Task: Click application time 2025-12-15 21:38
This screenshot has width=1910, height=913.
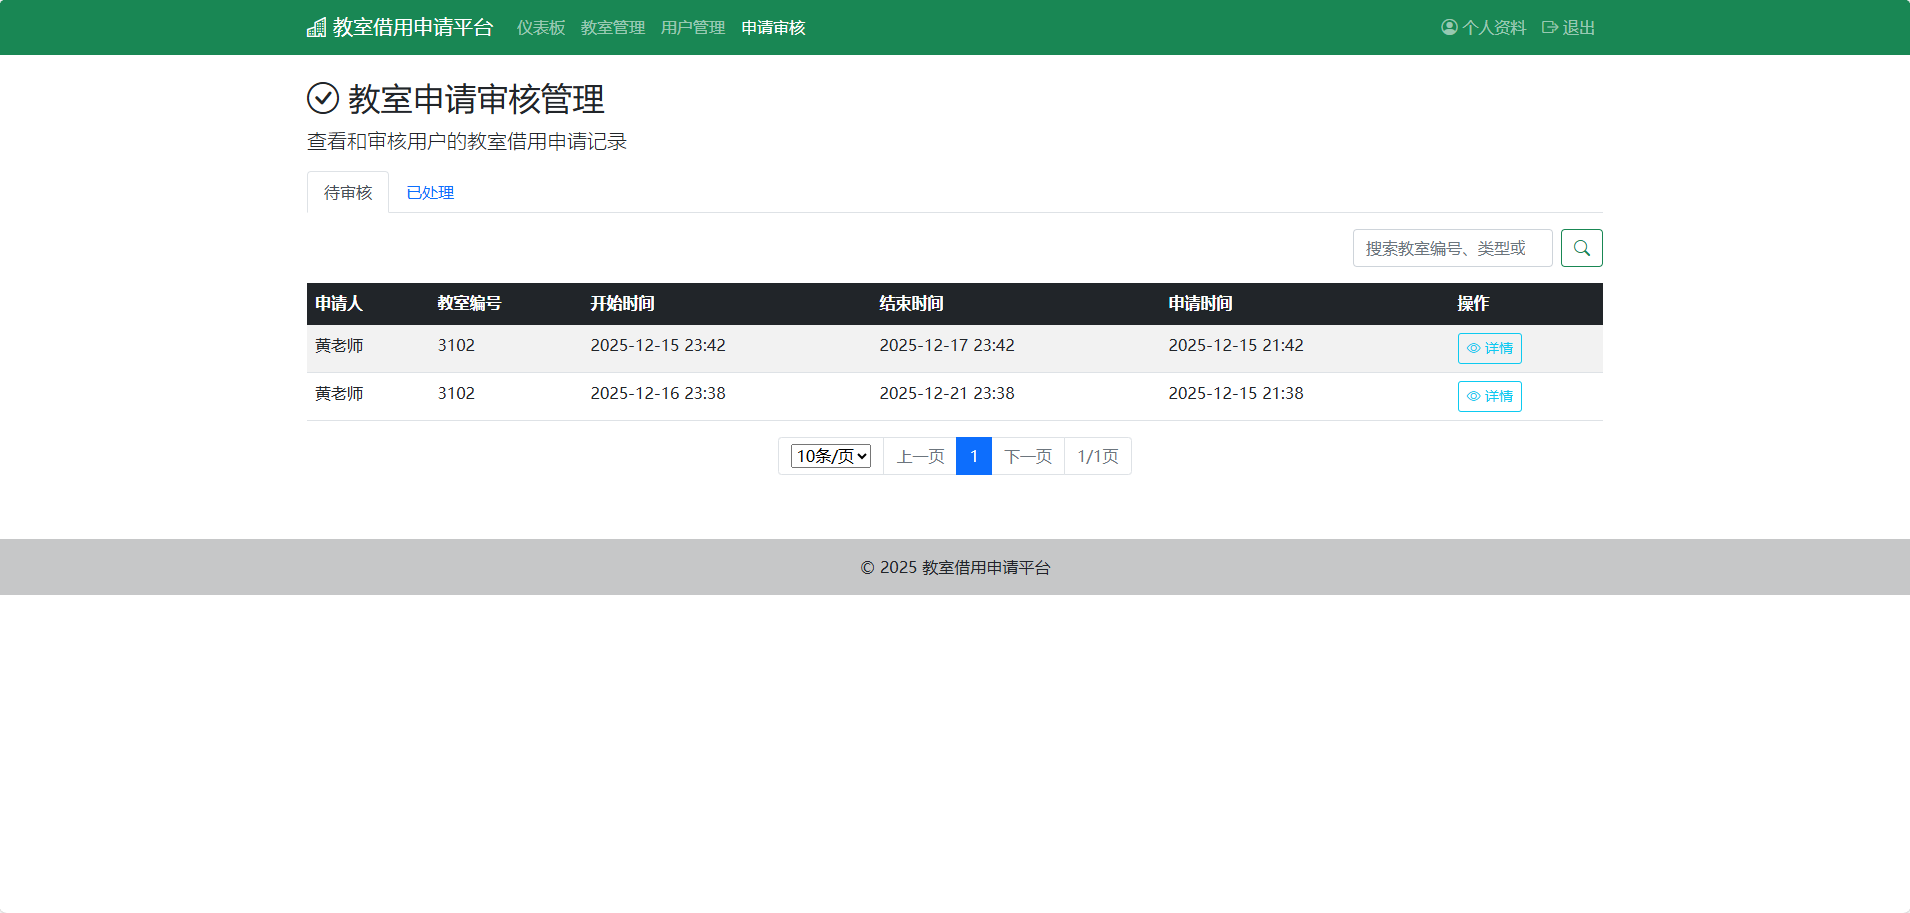Action: pos(1236,393)
